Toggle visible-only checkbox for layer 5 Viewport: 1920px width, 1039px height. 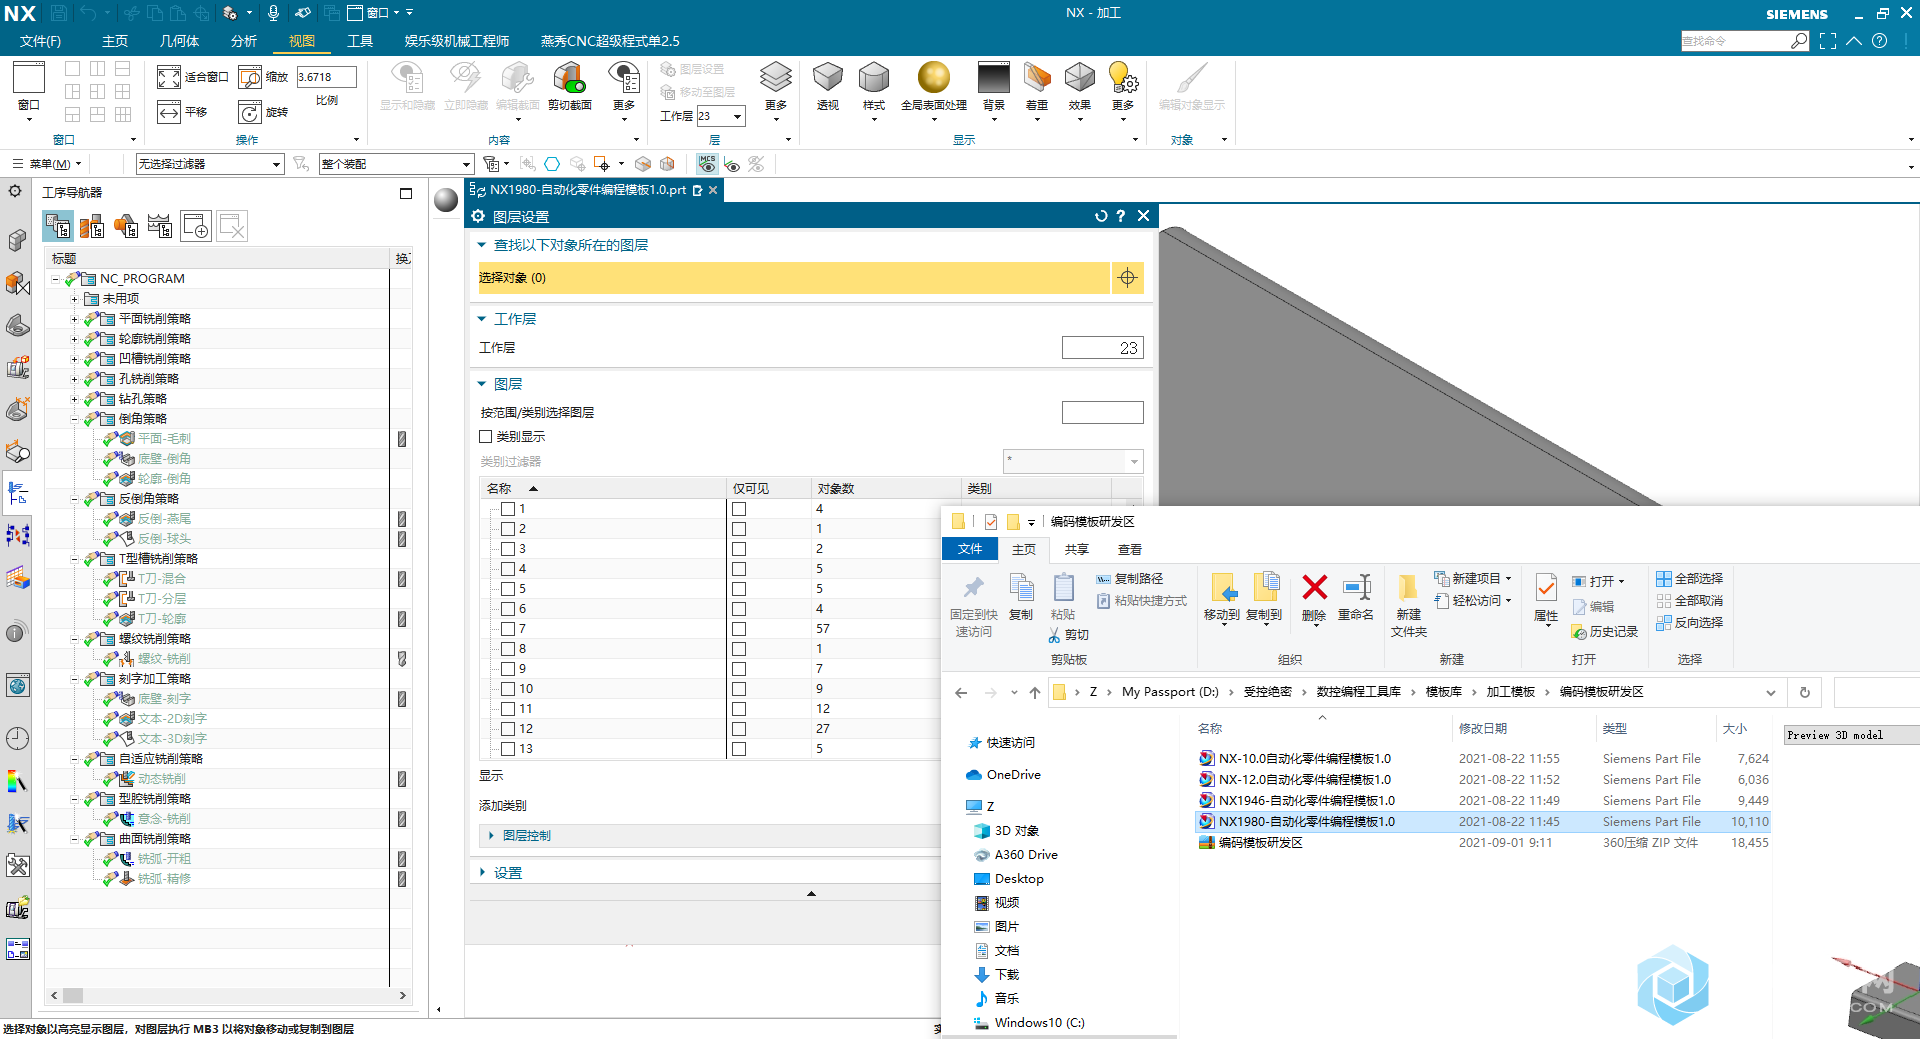(x=739, y=589)
